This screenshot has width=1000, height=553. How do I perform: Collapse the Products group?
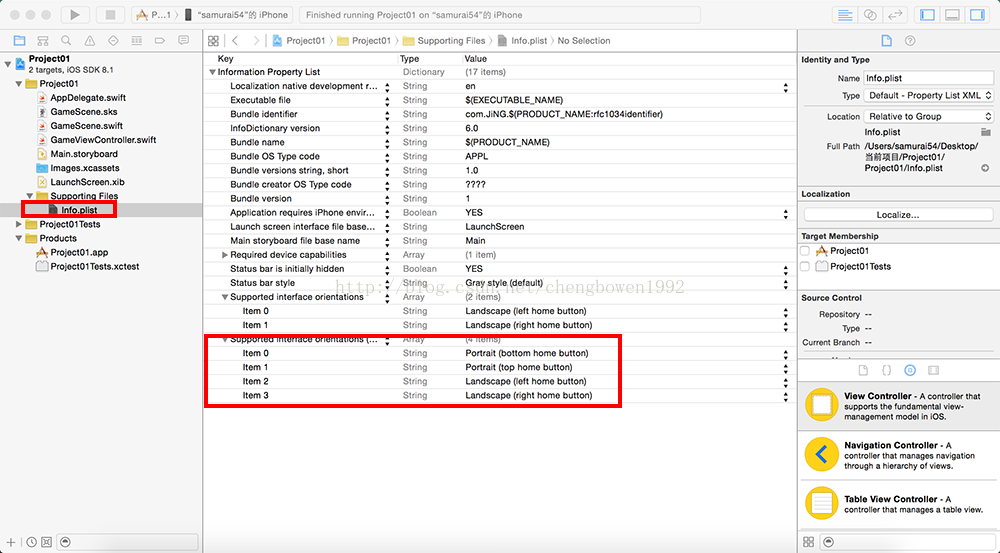pos(18,239)
